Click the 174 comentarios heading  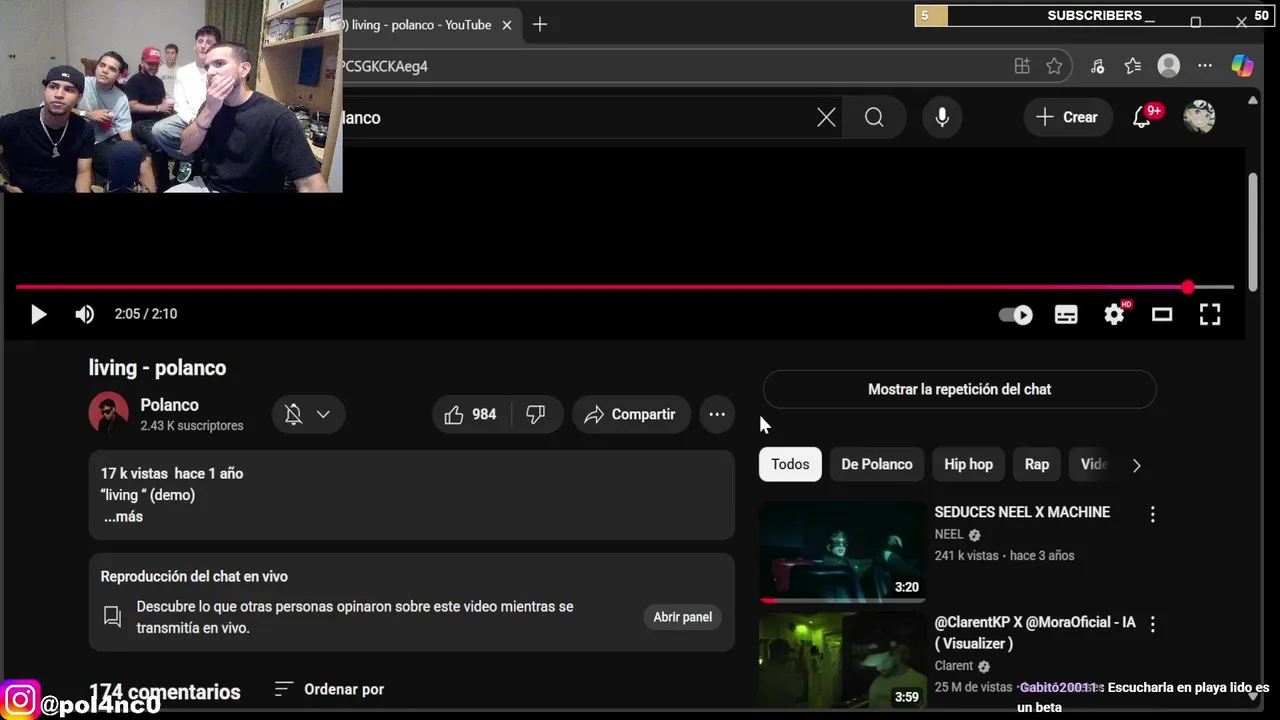click(x=165, y=691)
